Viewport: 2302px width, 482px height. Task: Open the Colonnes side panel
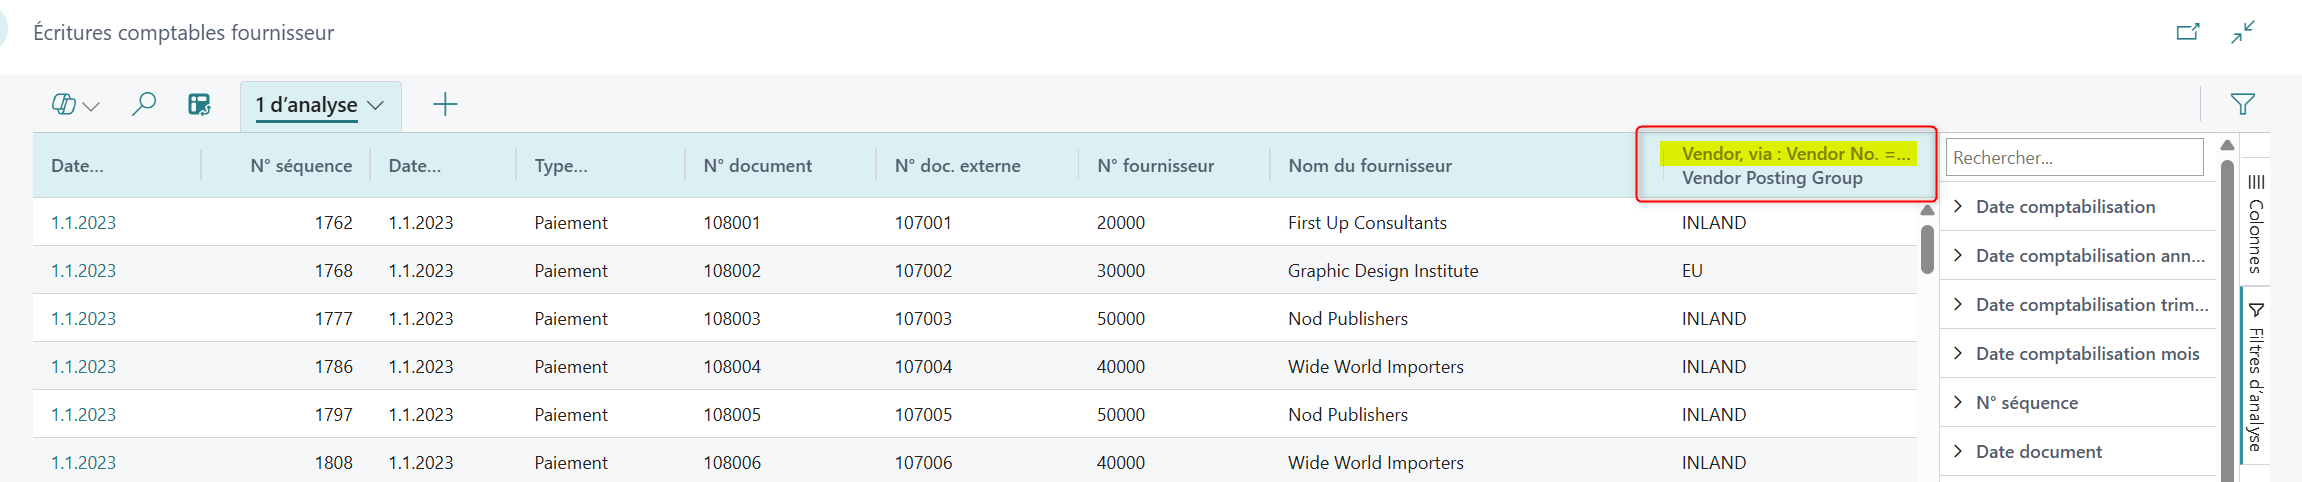point(2256,223)
